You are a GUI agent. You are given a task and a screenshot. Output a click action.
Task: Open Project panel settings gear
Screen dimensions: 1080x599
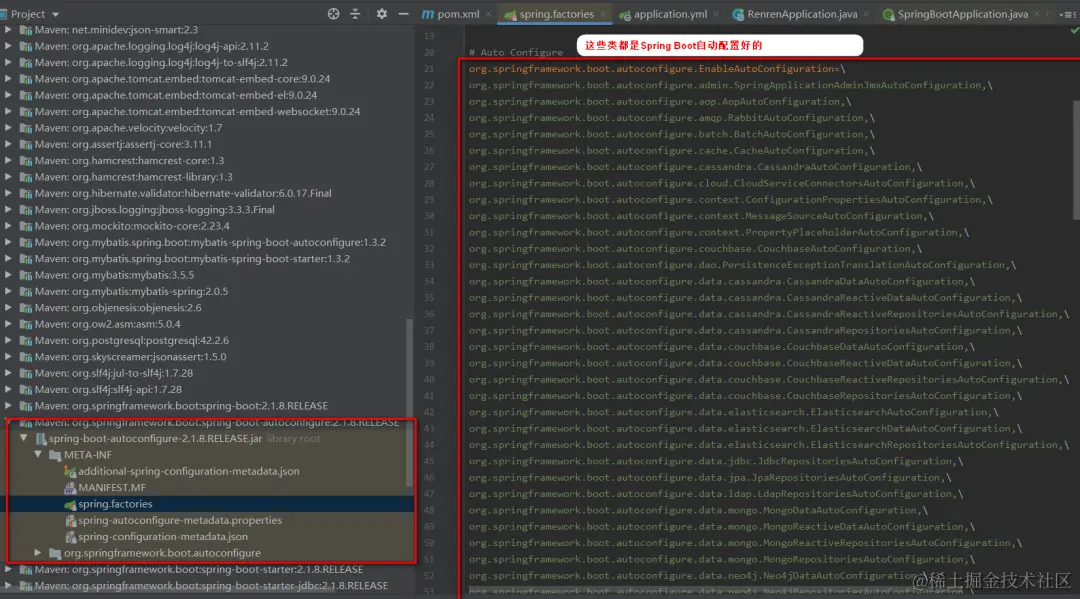pyautogui.click(x=382, y=14)
